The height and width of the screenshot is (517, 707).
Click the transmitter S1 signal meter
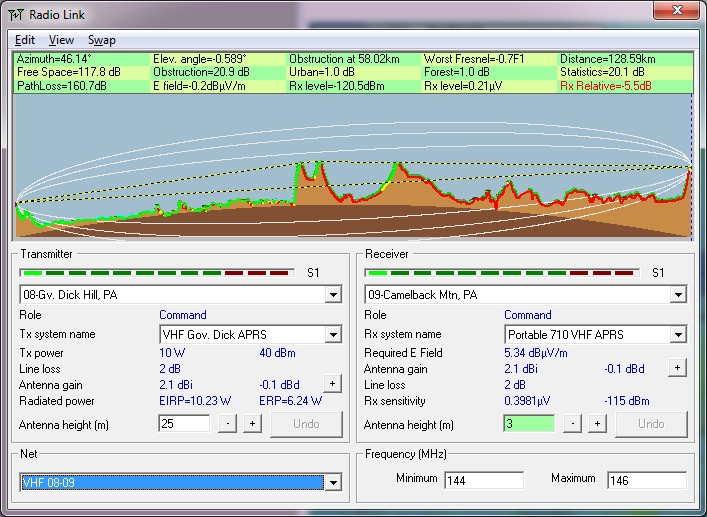point(157,273)
